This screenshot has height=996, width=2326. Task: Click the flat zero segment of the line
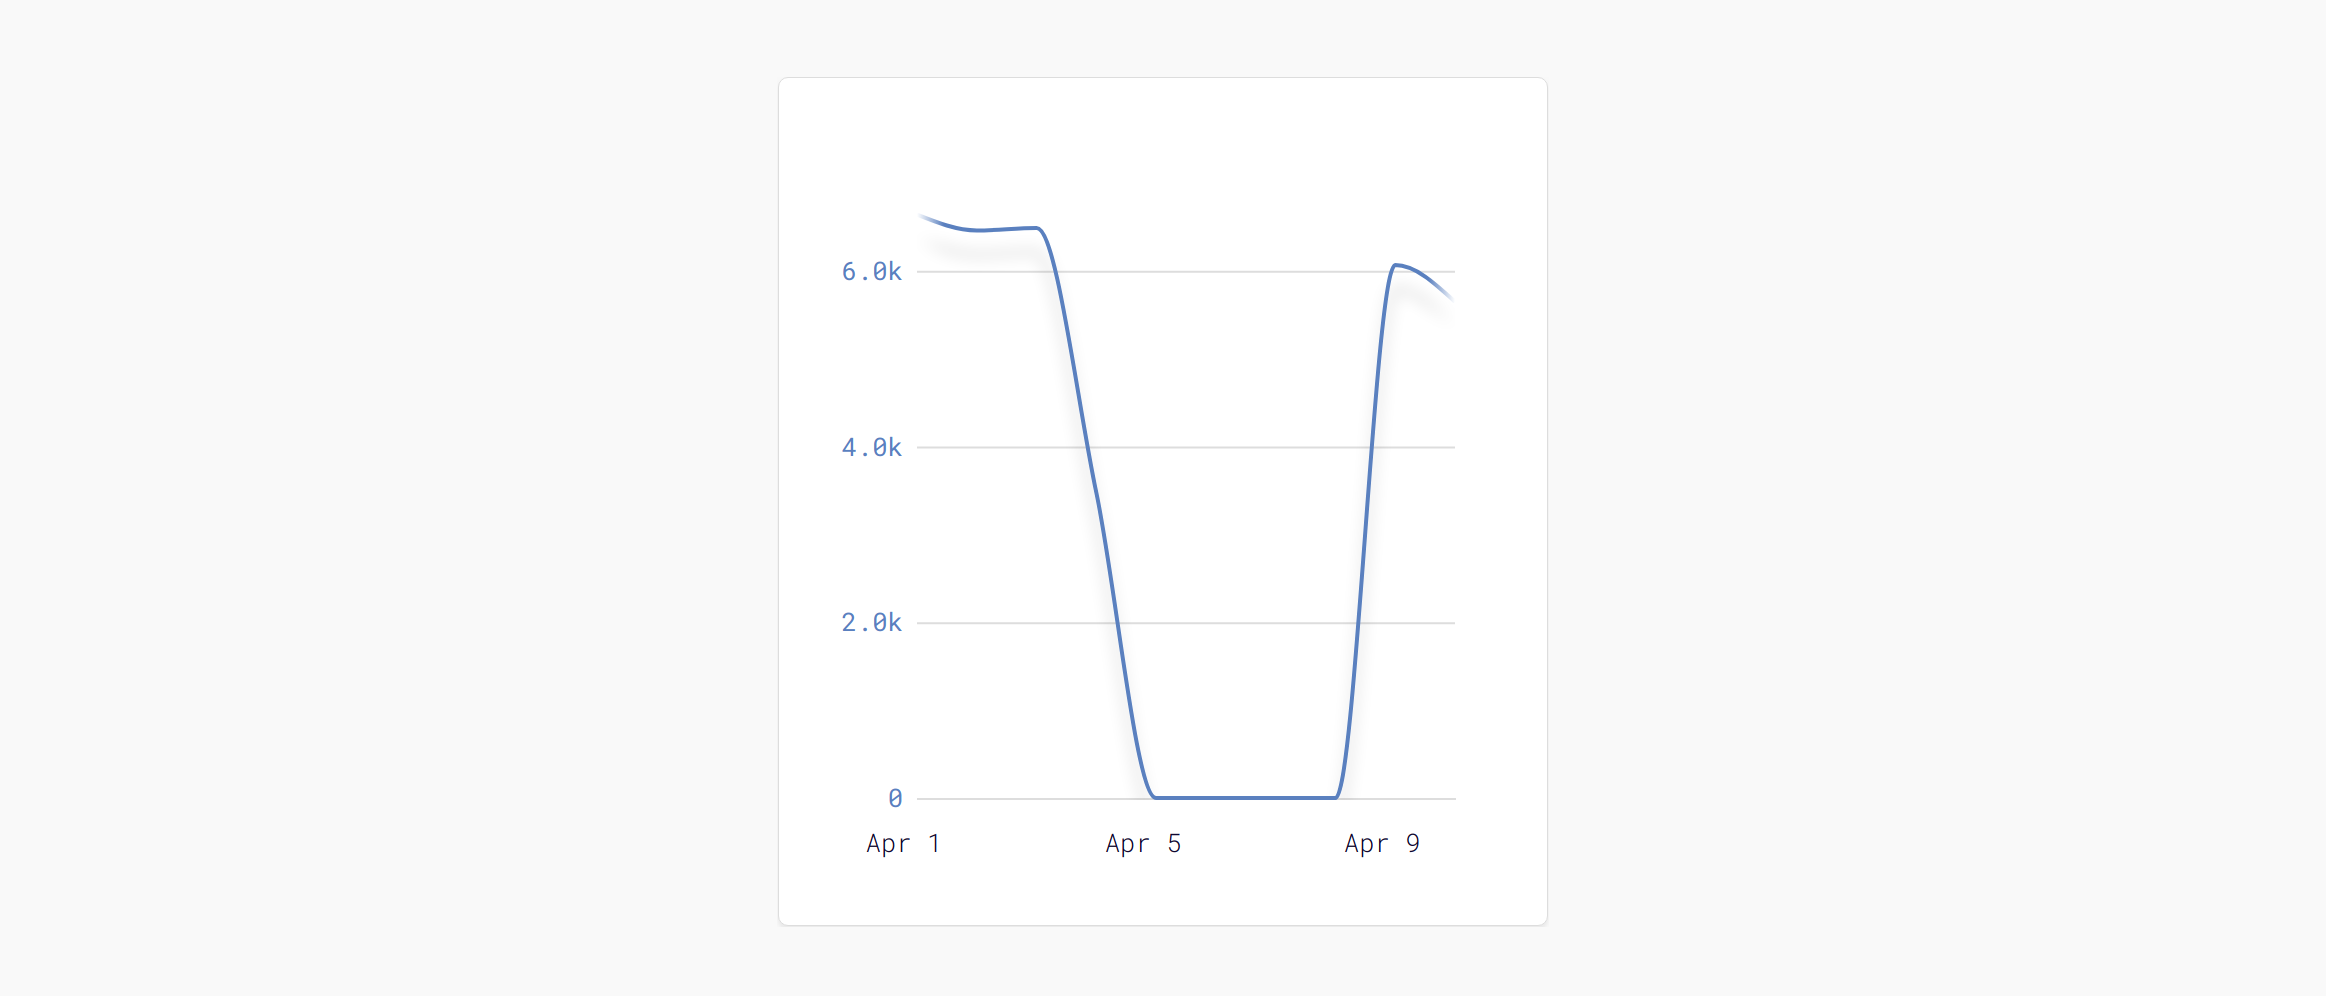pos(1245,798)
